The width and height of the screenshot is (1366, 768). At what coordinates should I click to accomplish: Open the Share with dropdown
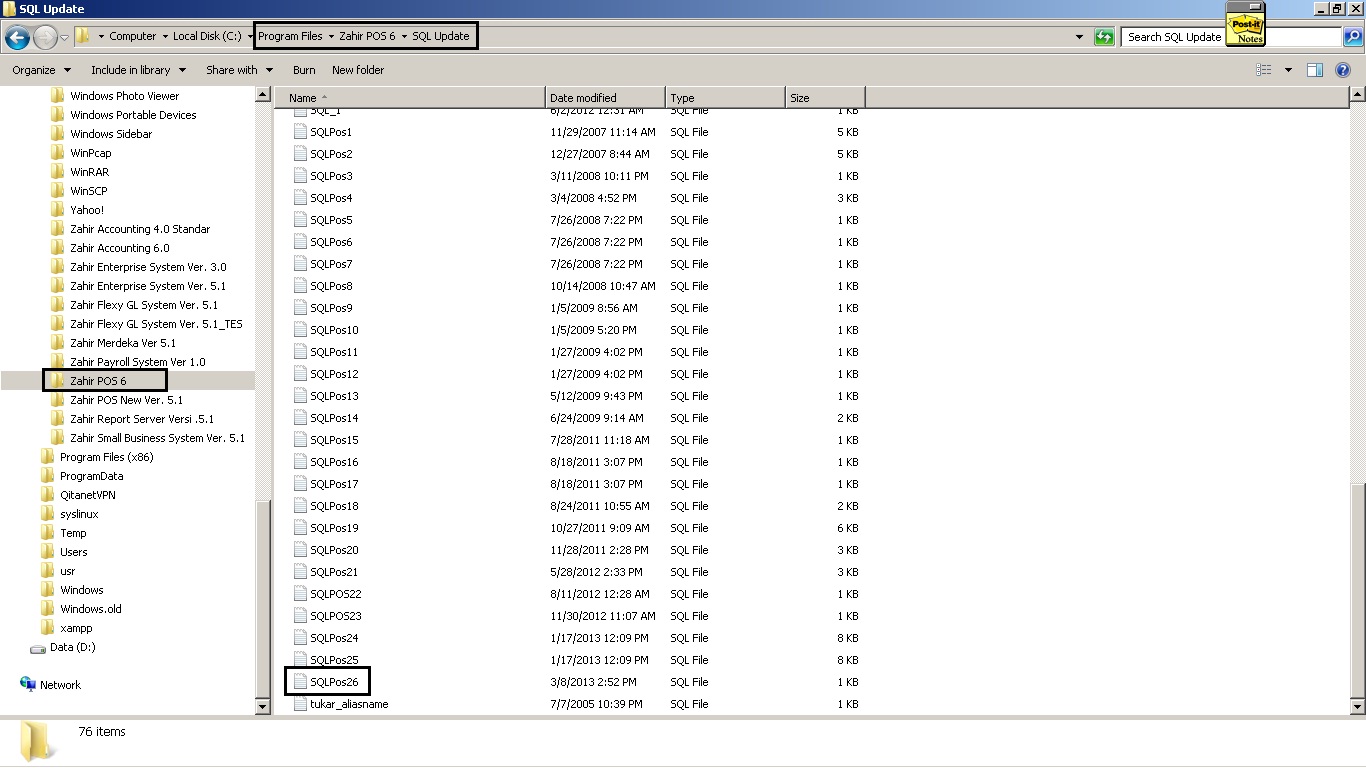click(x=239, y=70)
